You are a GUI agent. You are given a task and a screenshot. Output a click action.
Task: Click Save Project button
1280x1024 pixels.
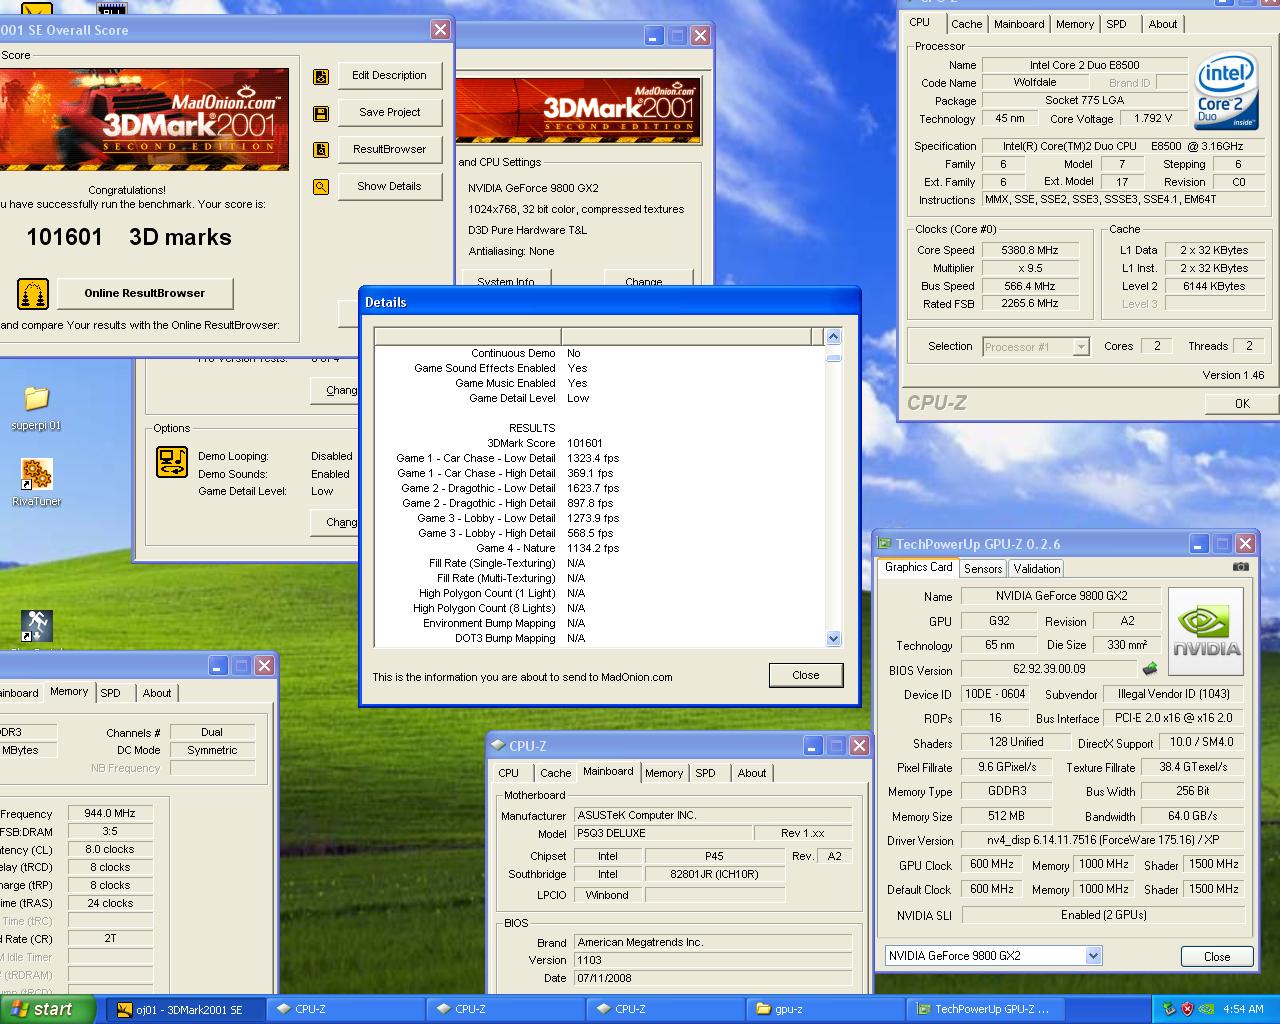(x=389, y=112)
